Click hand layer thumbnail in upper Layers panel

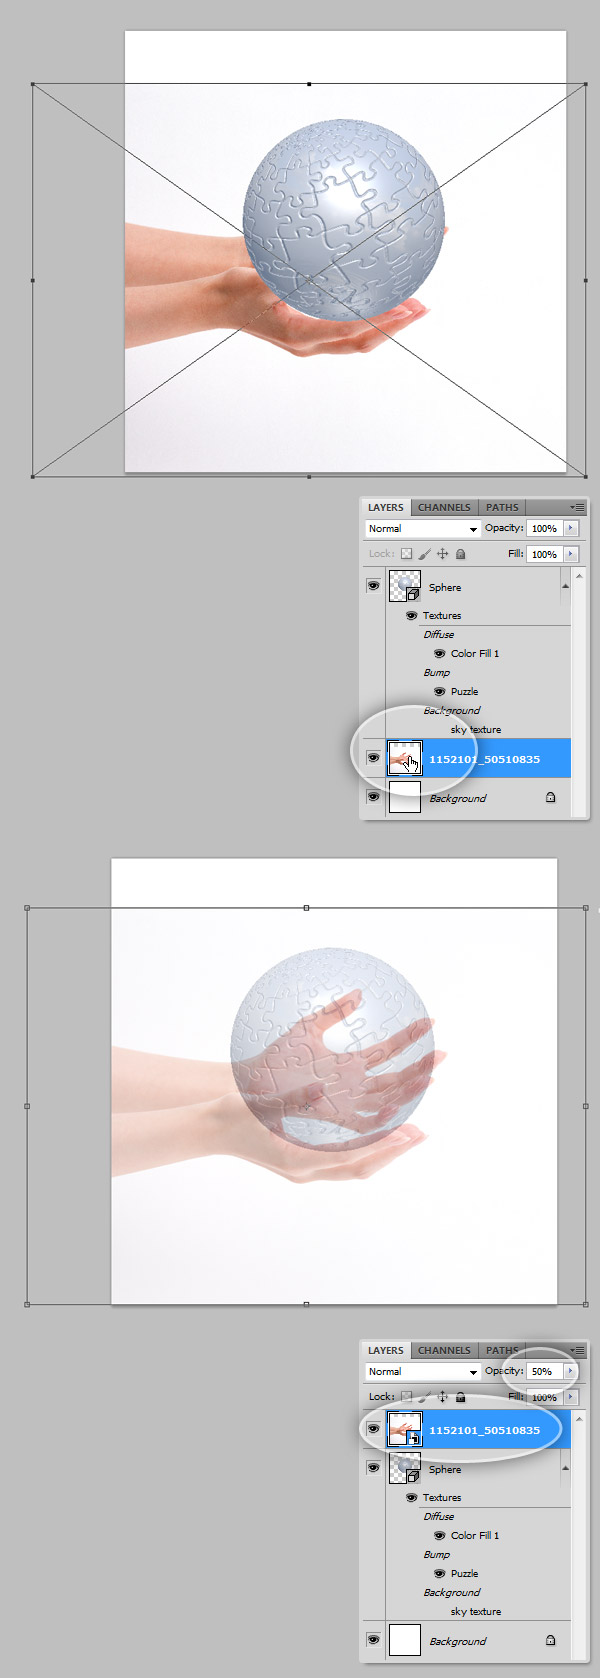(x=405, y=759)
